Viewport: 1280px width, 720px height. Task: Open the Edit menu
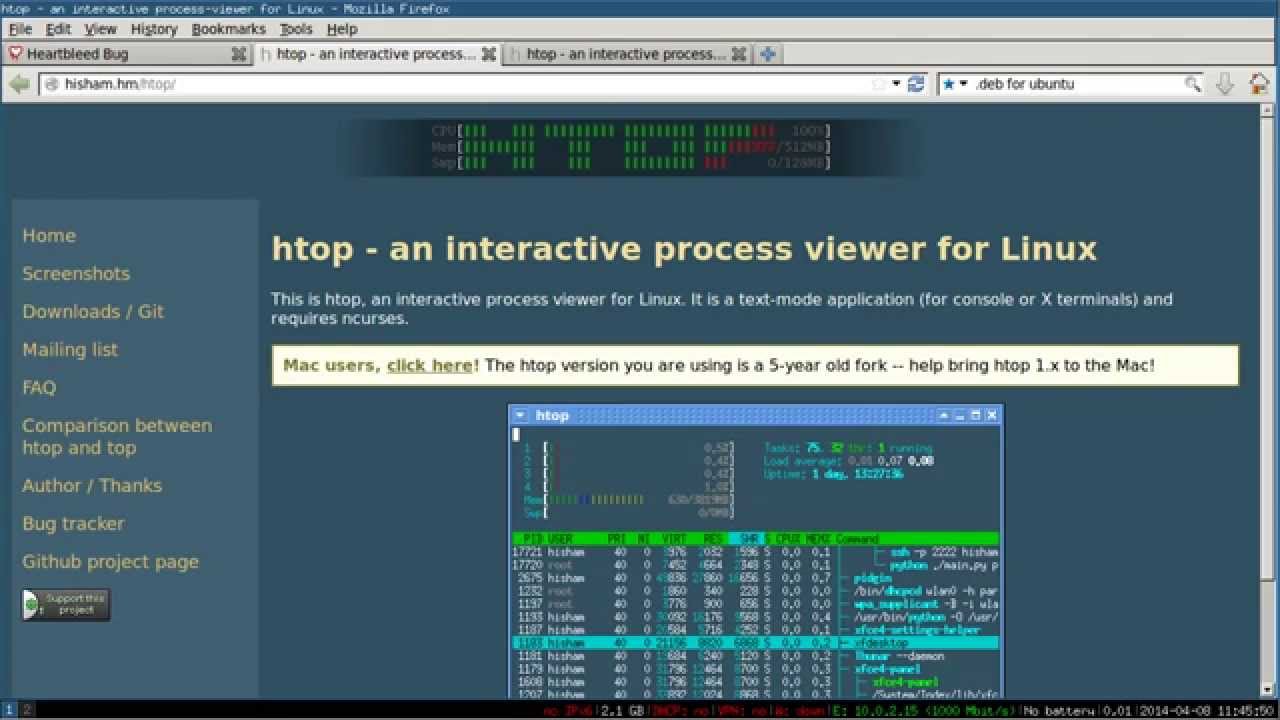pyautogui.click(x=58, y=29)
